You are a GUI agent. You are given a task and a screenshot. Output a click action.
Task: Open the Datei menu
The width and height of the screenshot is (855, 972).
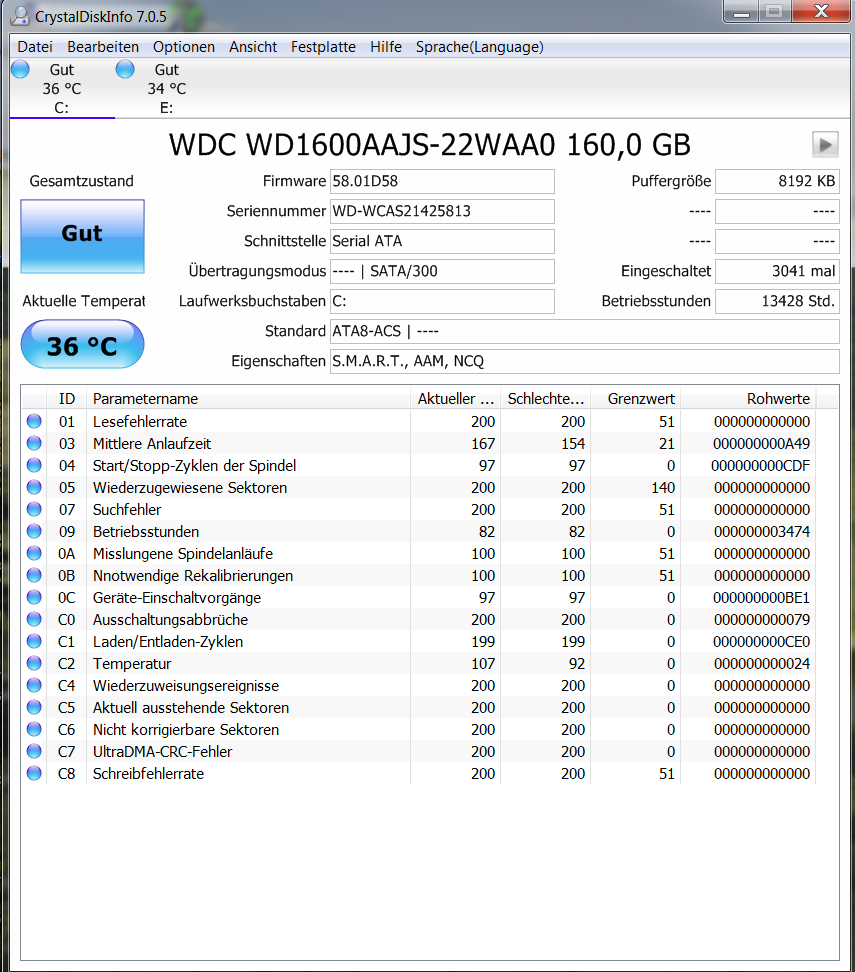pyautogui.click(x=35, y=47)
